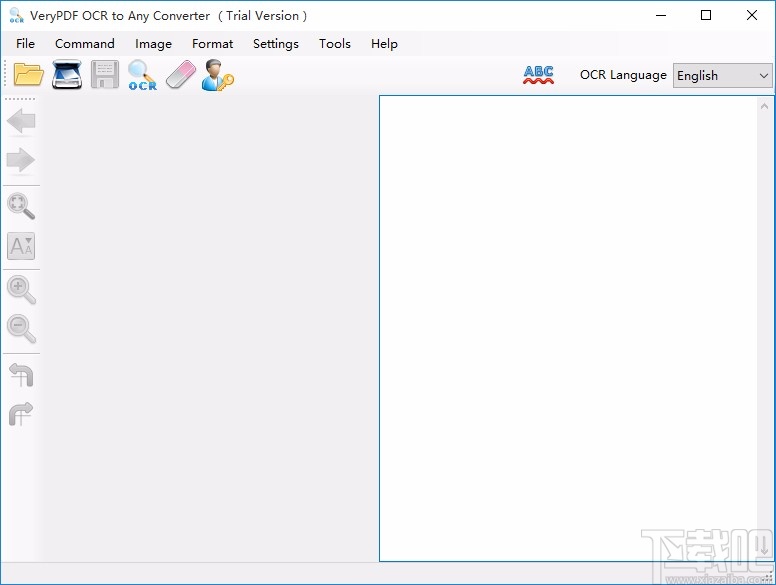Viewport: 776px width, 585px height.
Task: Open the Command menu
Action: coord(85,44)
